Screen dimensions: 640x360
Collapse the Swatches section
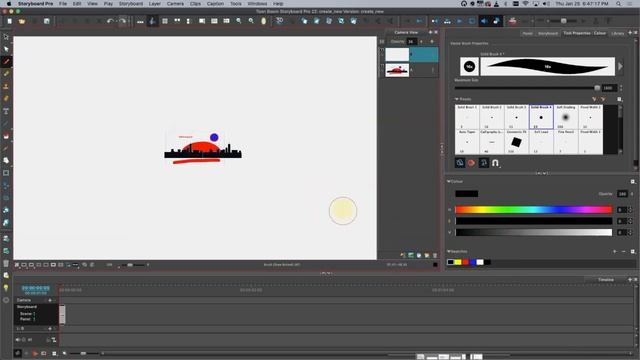coord(449,251)
